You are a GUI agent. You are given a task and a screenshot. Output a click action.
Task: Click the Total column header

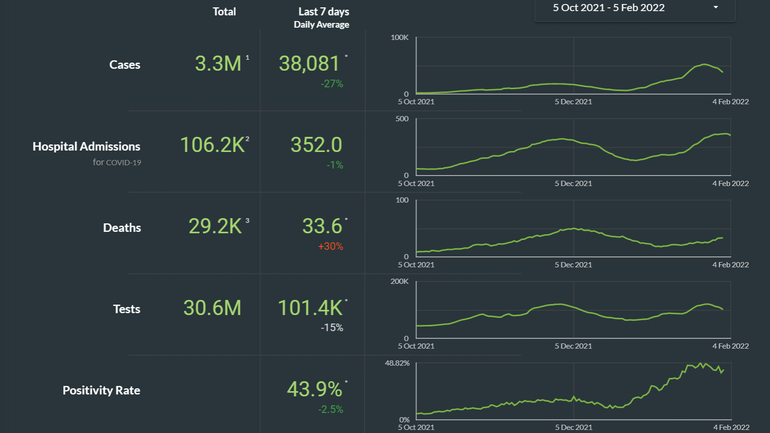click(x=225, y=12)
